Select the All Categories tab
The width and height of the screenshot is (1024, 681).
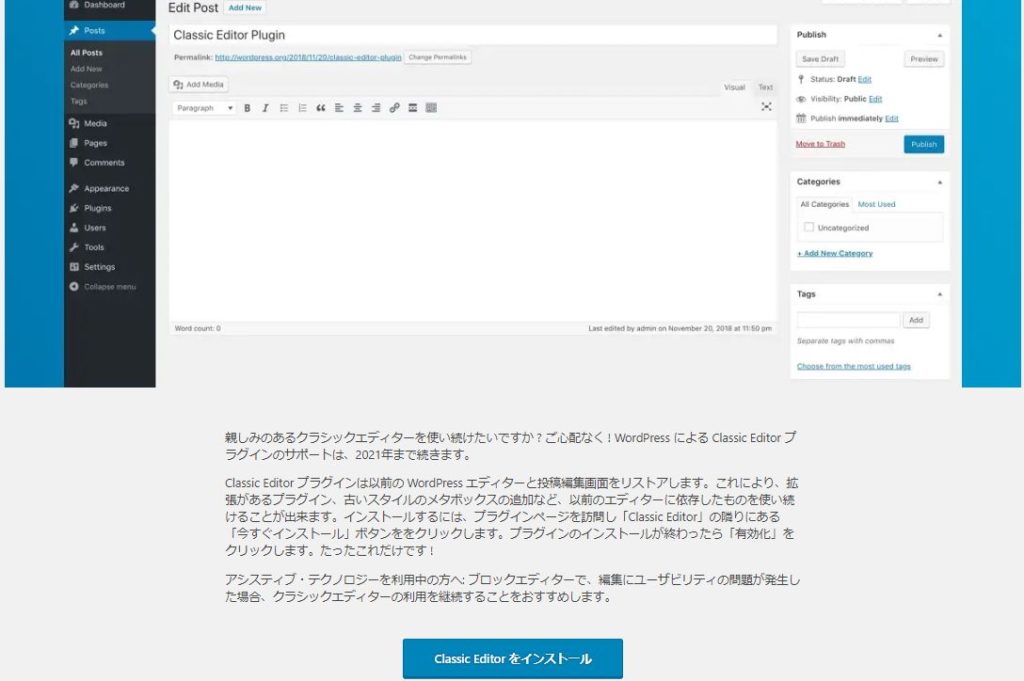pyautogui.click(x=825, y=204)
